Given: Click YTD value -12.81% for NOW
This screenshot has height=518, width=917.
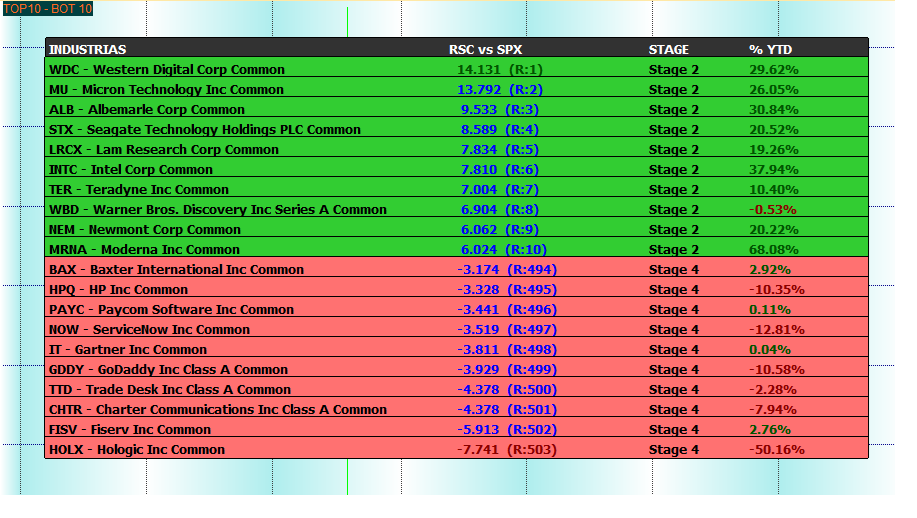Looking at the screenshot, I should [x=777, y=329].
